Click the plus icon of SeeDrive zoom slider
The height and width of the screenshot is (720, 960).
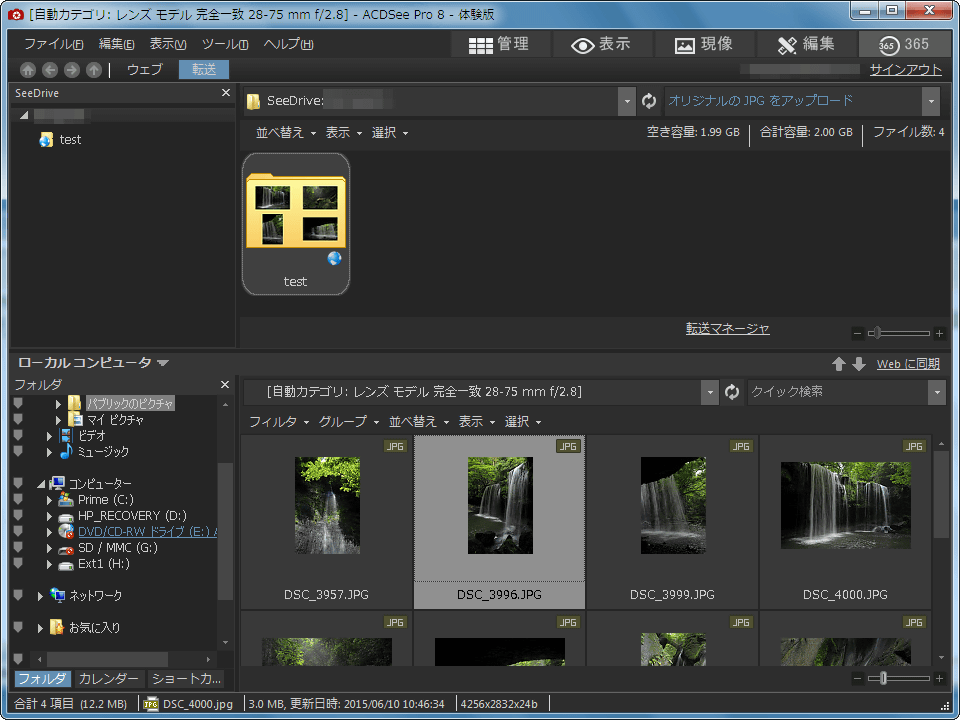pos(939,334)
